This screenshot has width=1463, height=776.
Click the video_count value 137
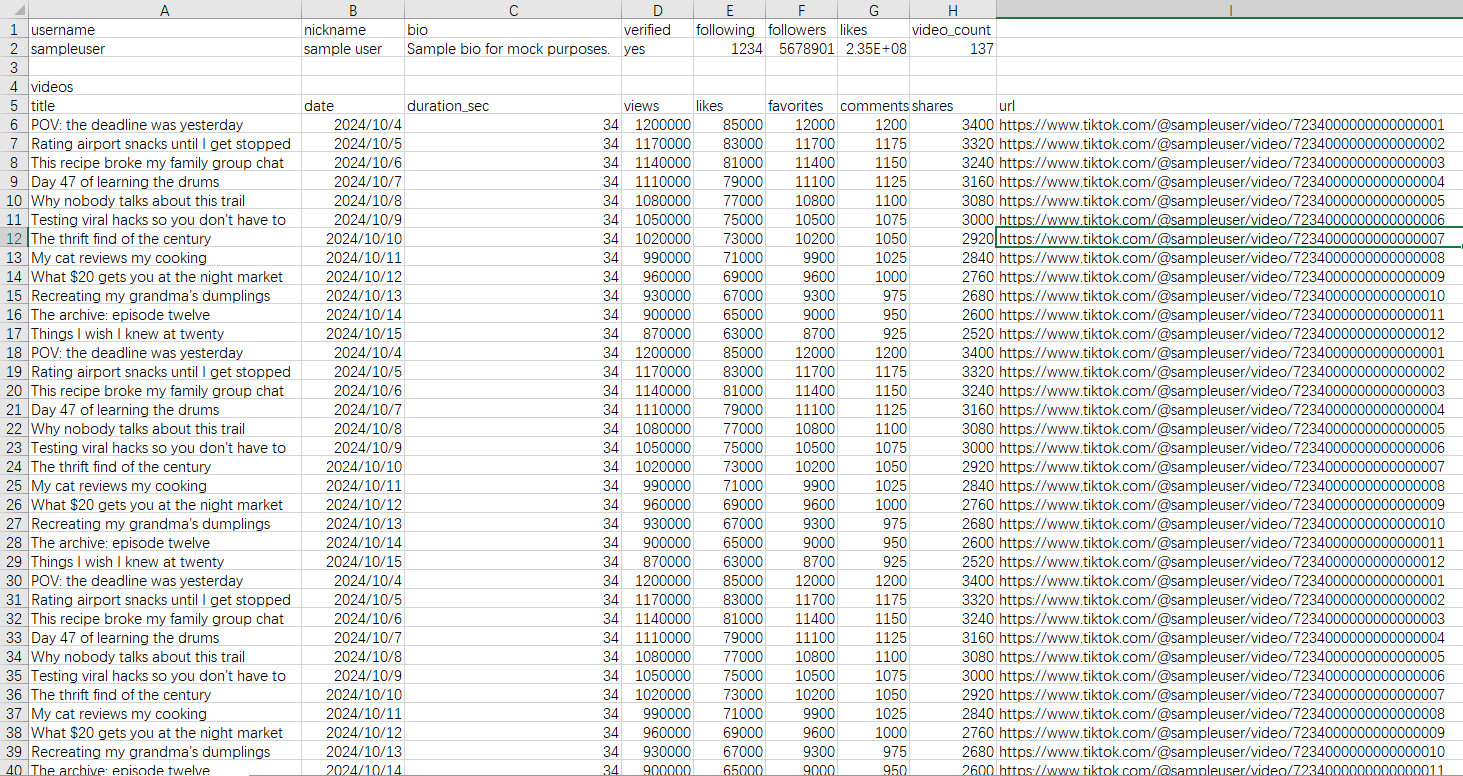tap(953, 49)
